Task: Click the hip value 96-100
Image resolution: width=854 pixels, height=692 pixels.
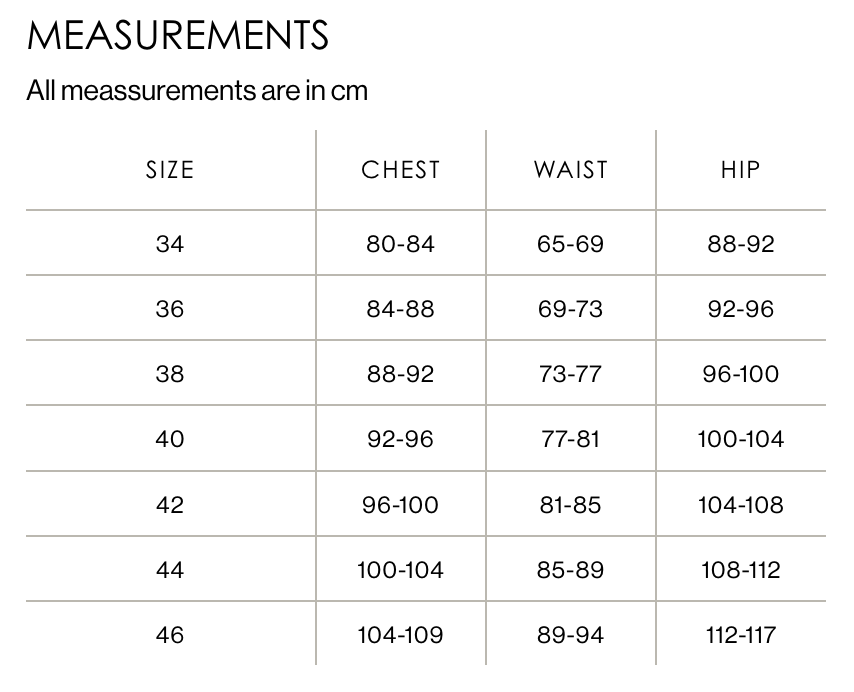Action: point(741,373)
